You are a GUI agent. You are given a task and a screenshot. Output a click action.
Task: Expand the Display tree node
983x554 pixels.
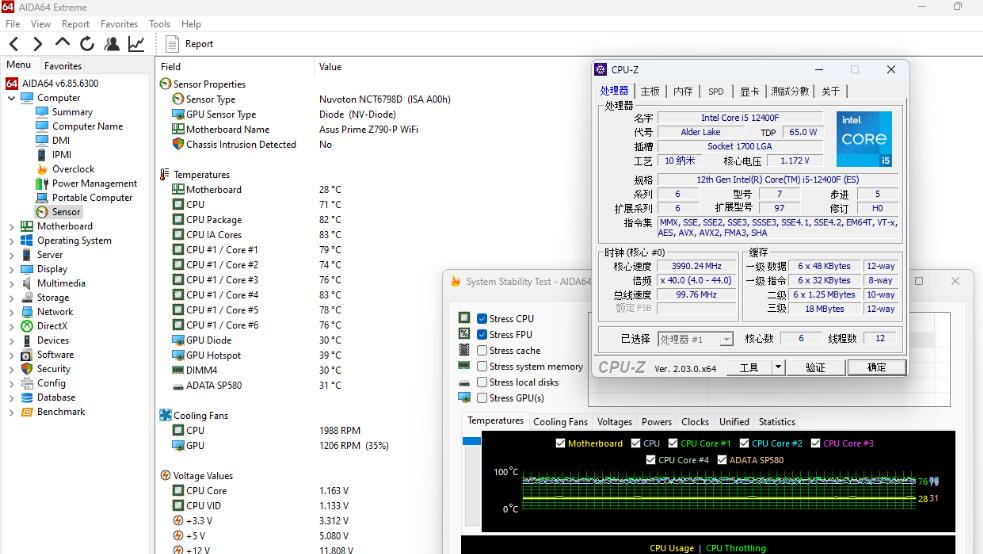11,269
